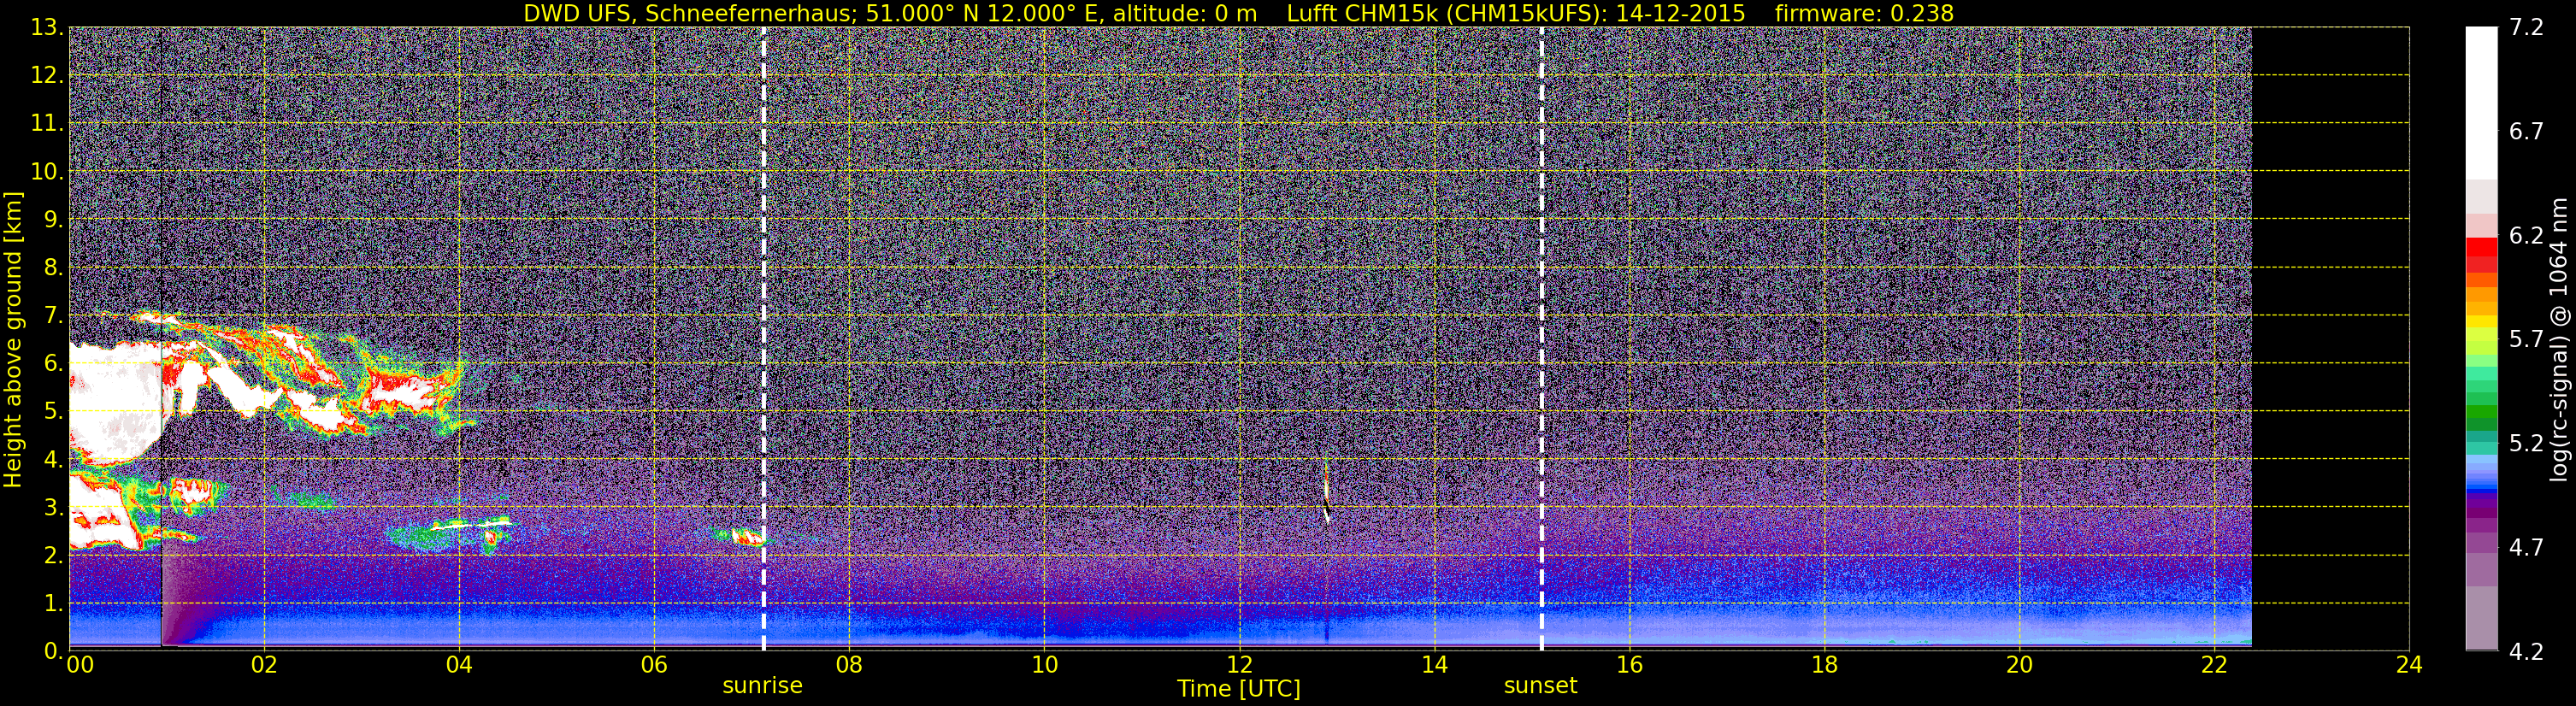This screenshot has height=706, width=2576.
Task: Click the y-axis tick label '4.'
Action: (53, 459)
